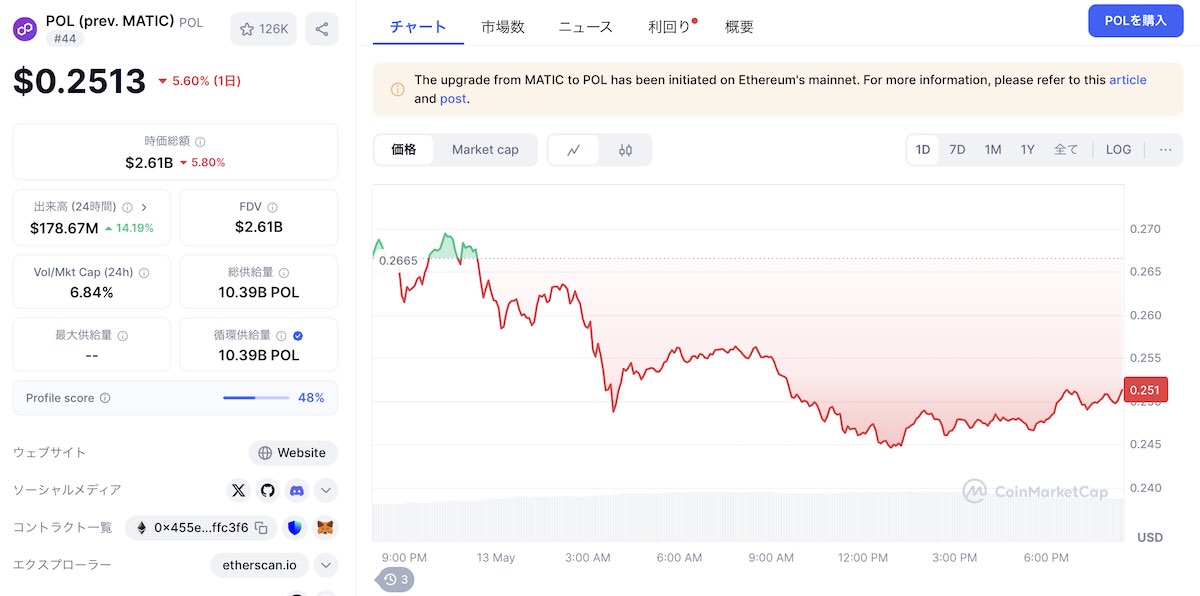Toggle chart to Market cap view
Viewport: 1200px width, 596px height.
[x=485, y=150]
